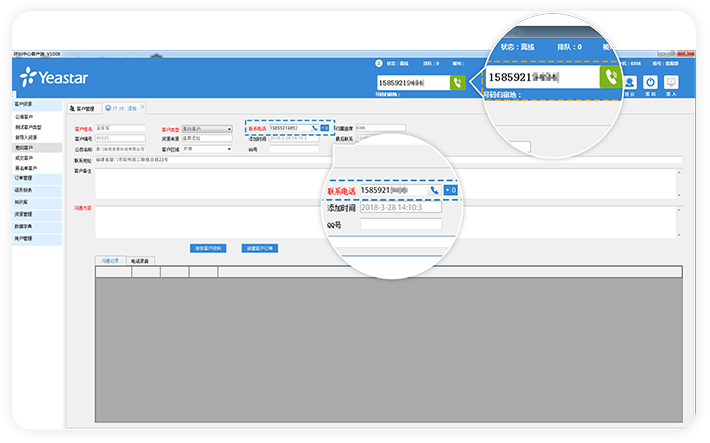This screenshot has width=710, height=443.
Task: Open 订单管理 in the left sidebar
Action: coord(24,178)
